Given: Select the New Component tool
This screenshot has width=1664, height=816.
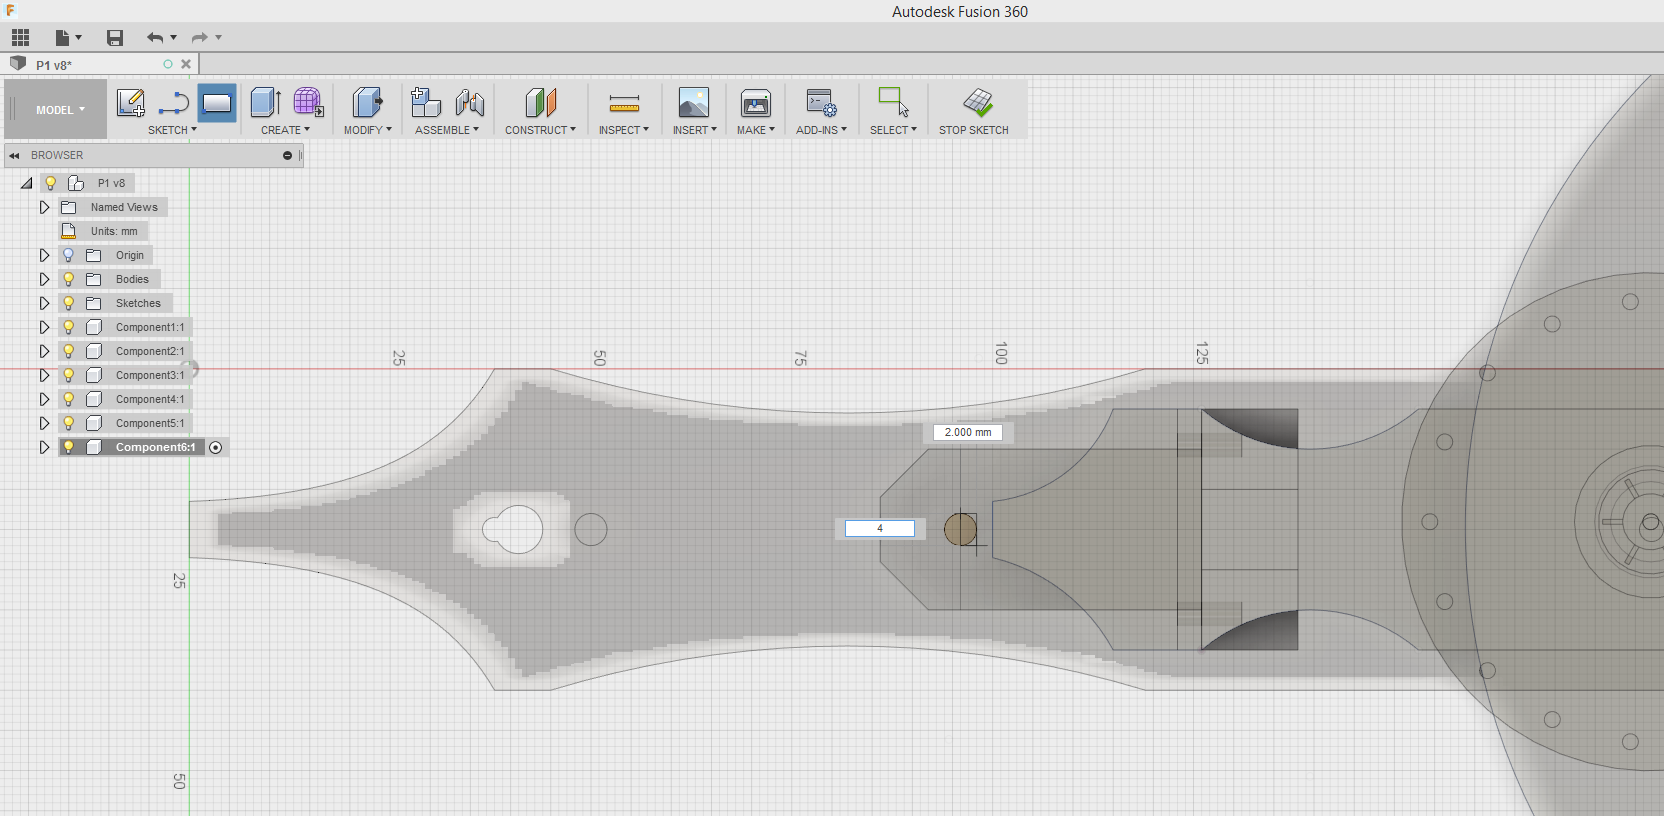Looking at the screenshot, I should 426,102.
